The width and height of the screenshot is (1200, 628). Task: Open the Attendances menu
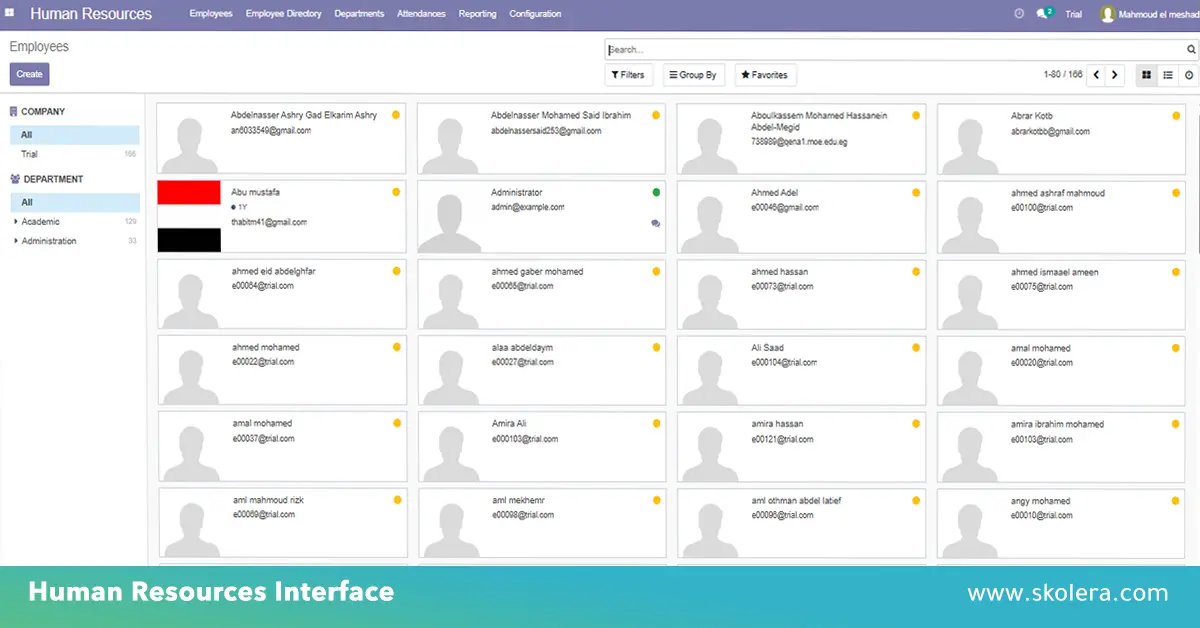[421, 14]
